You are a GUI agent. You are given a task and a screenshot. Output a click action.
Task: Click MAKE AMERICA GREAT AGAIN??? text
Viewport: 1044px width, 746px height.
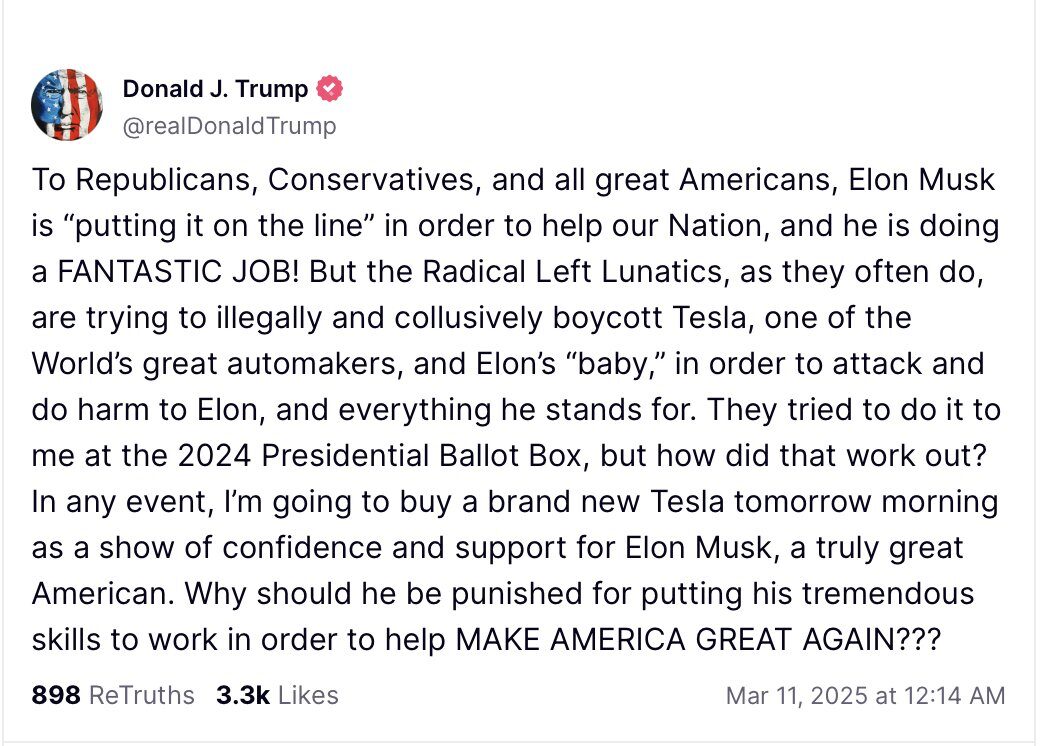pyautogui.click(x=698, y=639)
